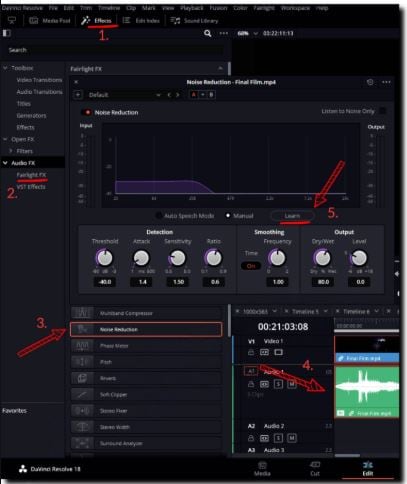Go to the next preset arrow
407x484 pixels.
pos(178,95)
